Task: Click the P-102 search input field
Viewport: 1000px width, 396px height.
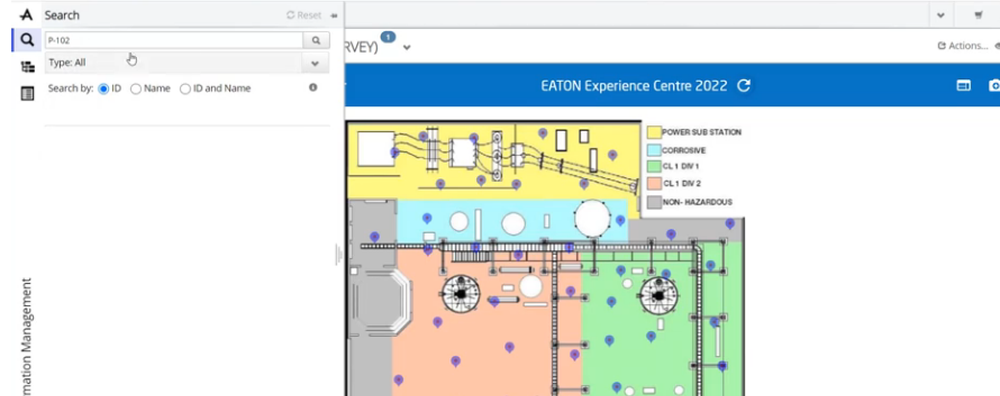Action: (174, 40)
